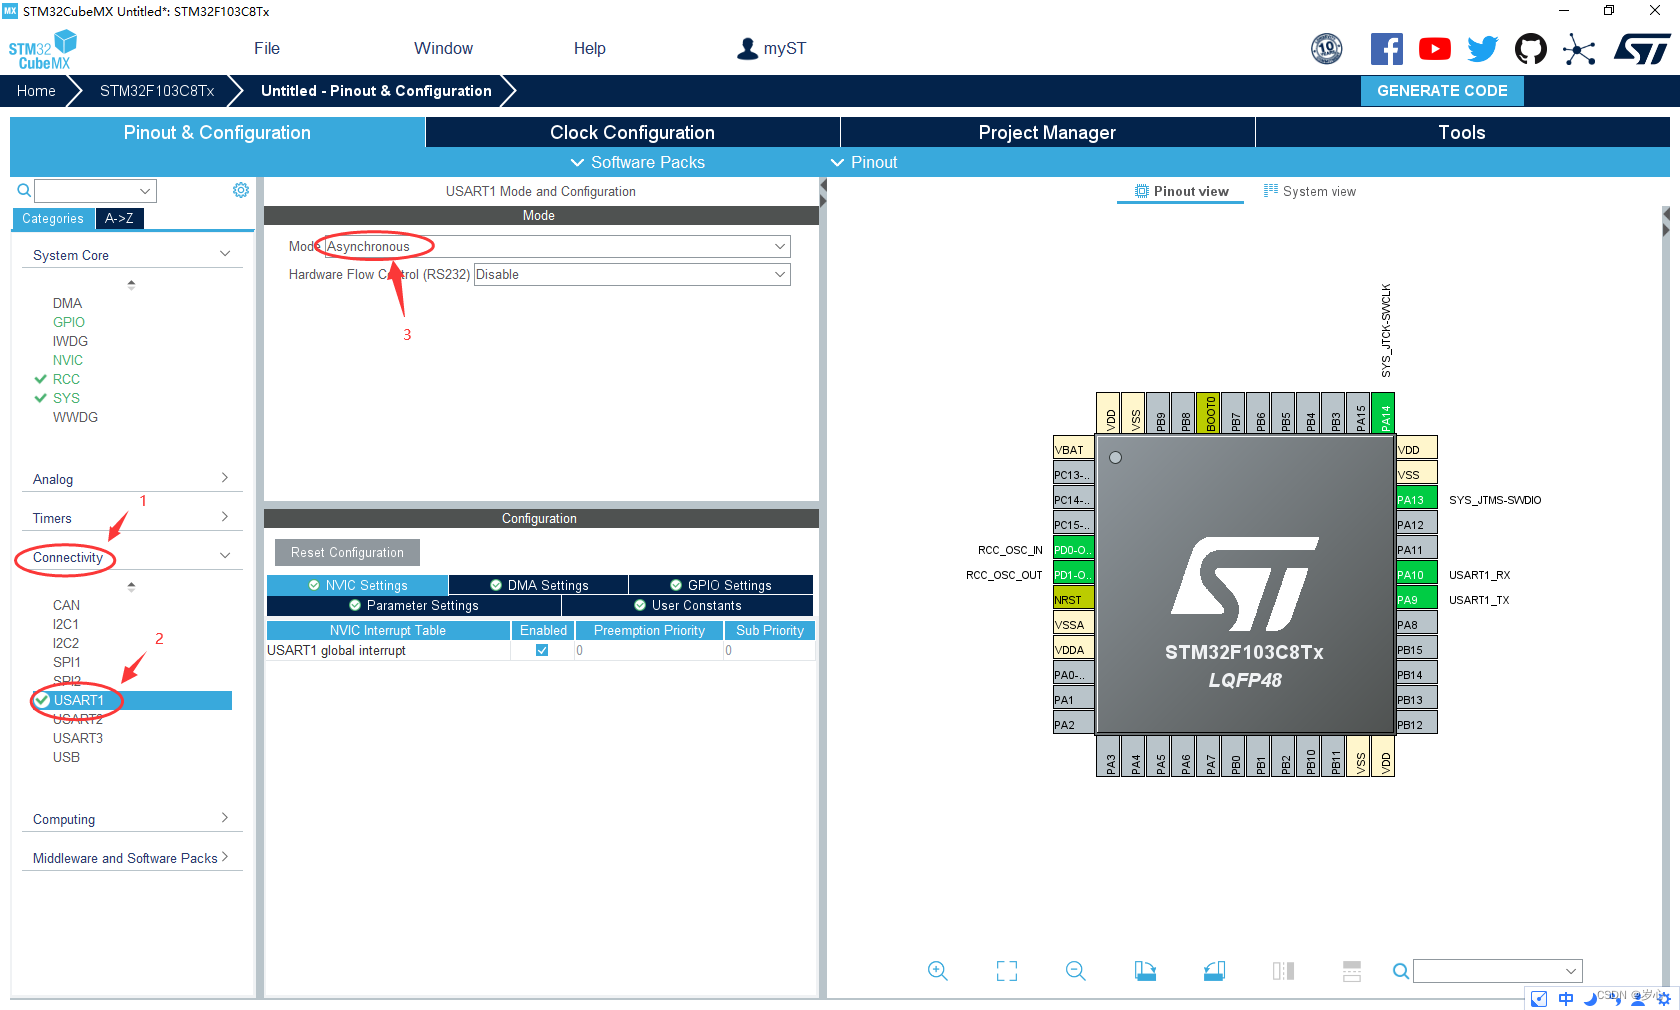
Task: Select the NRST pin on the chip
Action: [1074, 599]
